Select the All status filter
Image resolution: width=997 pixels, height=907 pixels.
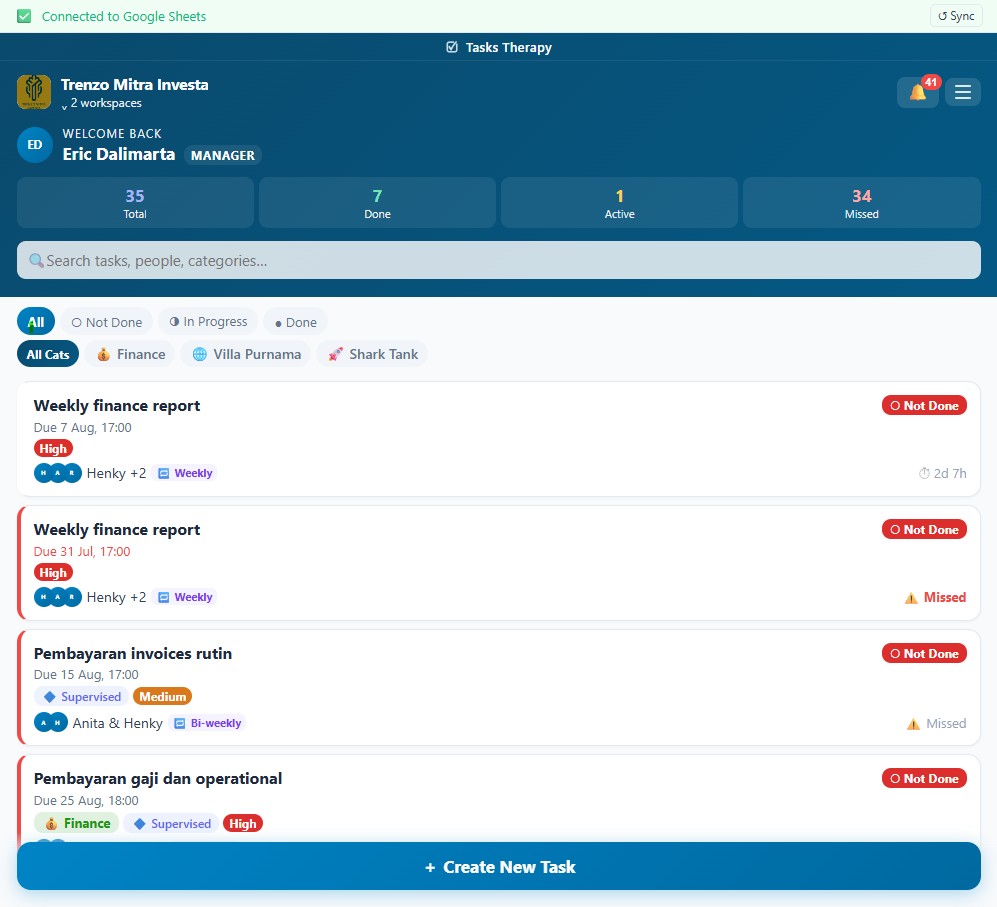[x=36, y=322]
